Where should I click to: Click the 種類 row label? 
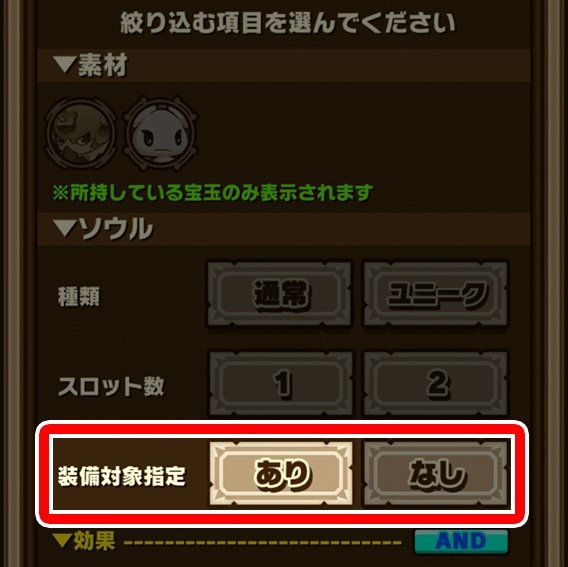79,297
